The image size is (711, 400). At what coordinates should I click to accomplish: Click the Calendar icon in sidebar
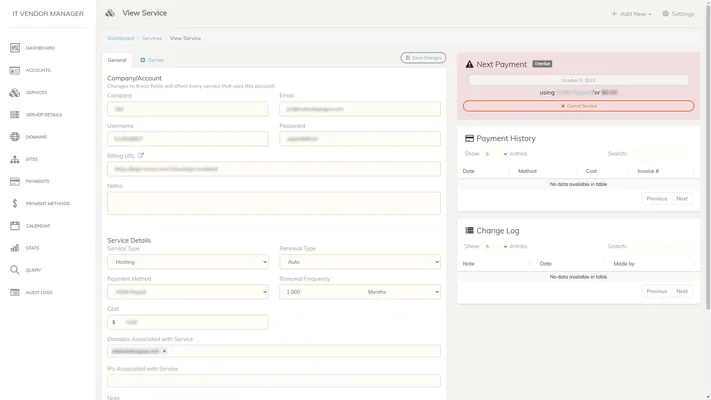(15, 226)
